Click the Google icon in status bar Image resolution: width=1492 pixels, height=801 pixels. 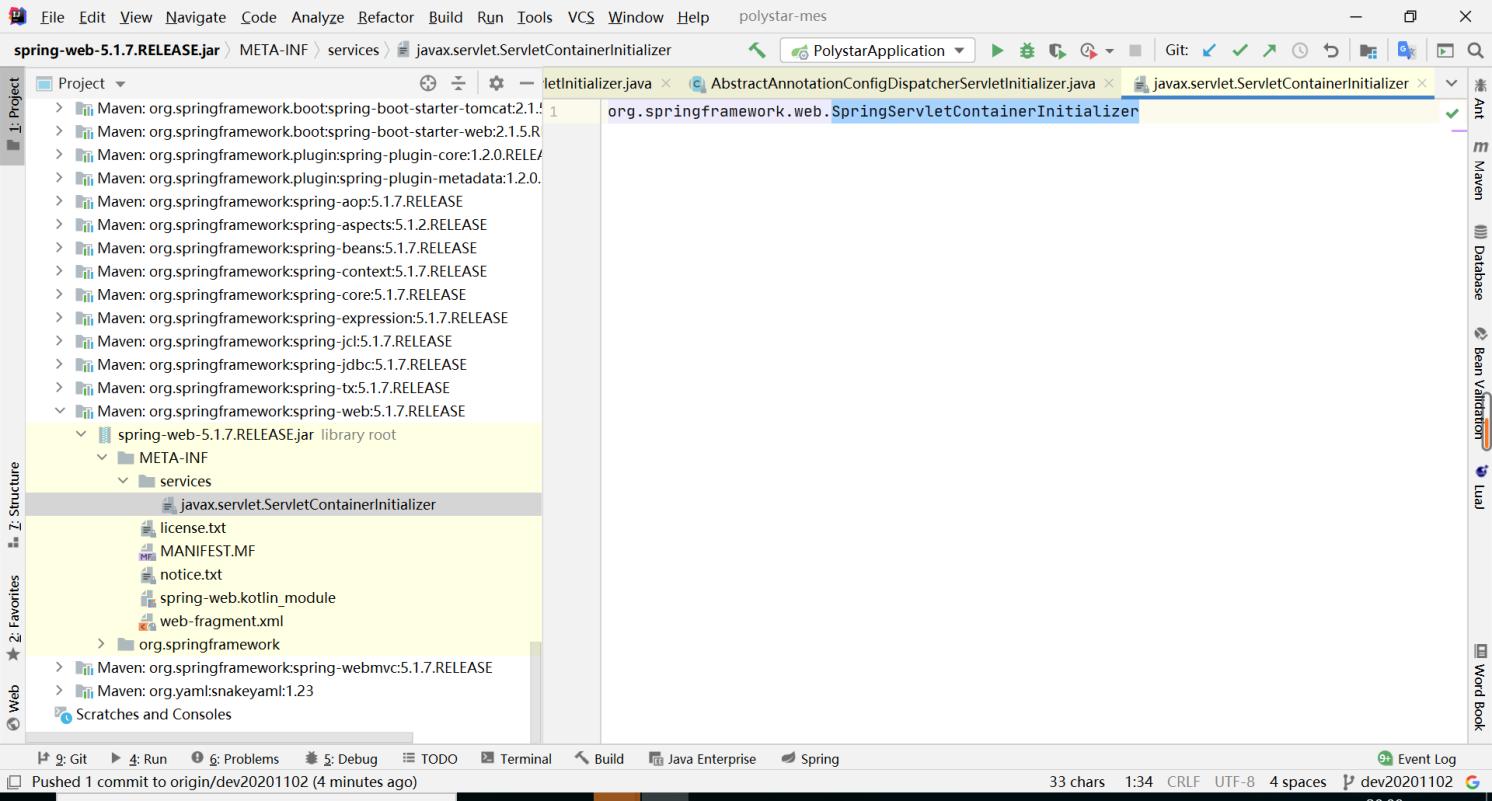click(x=1472, y=782)
